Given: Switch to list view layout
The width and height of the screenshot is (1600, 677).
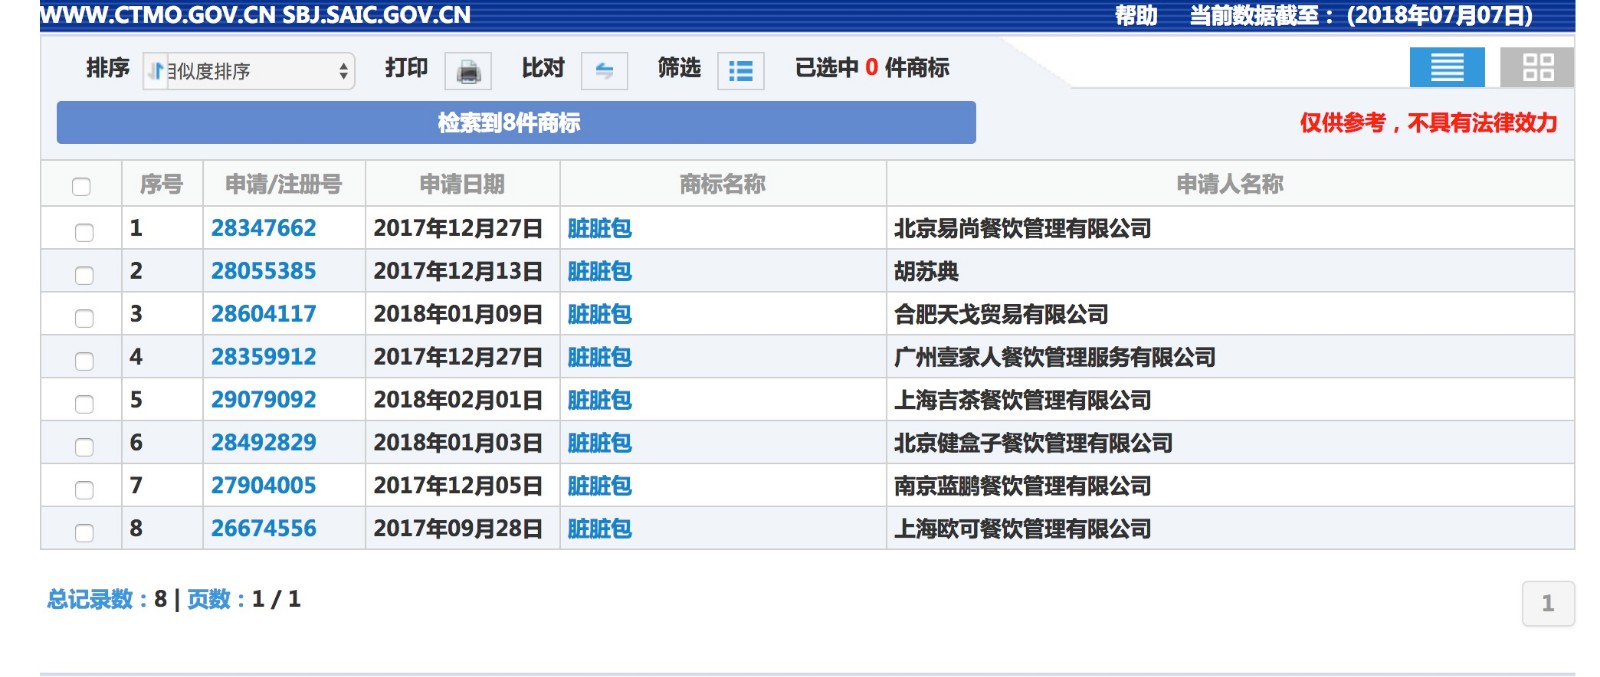Looking at the screenshot, I should point(1447,68).
